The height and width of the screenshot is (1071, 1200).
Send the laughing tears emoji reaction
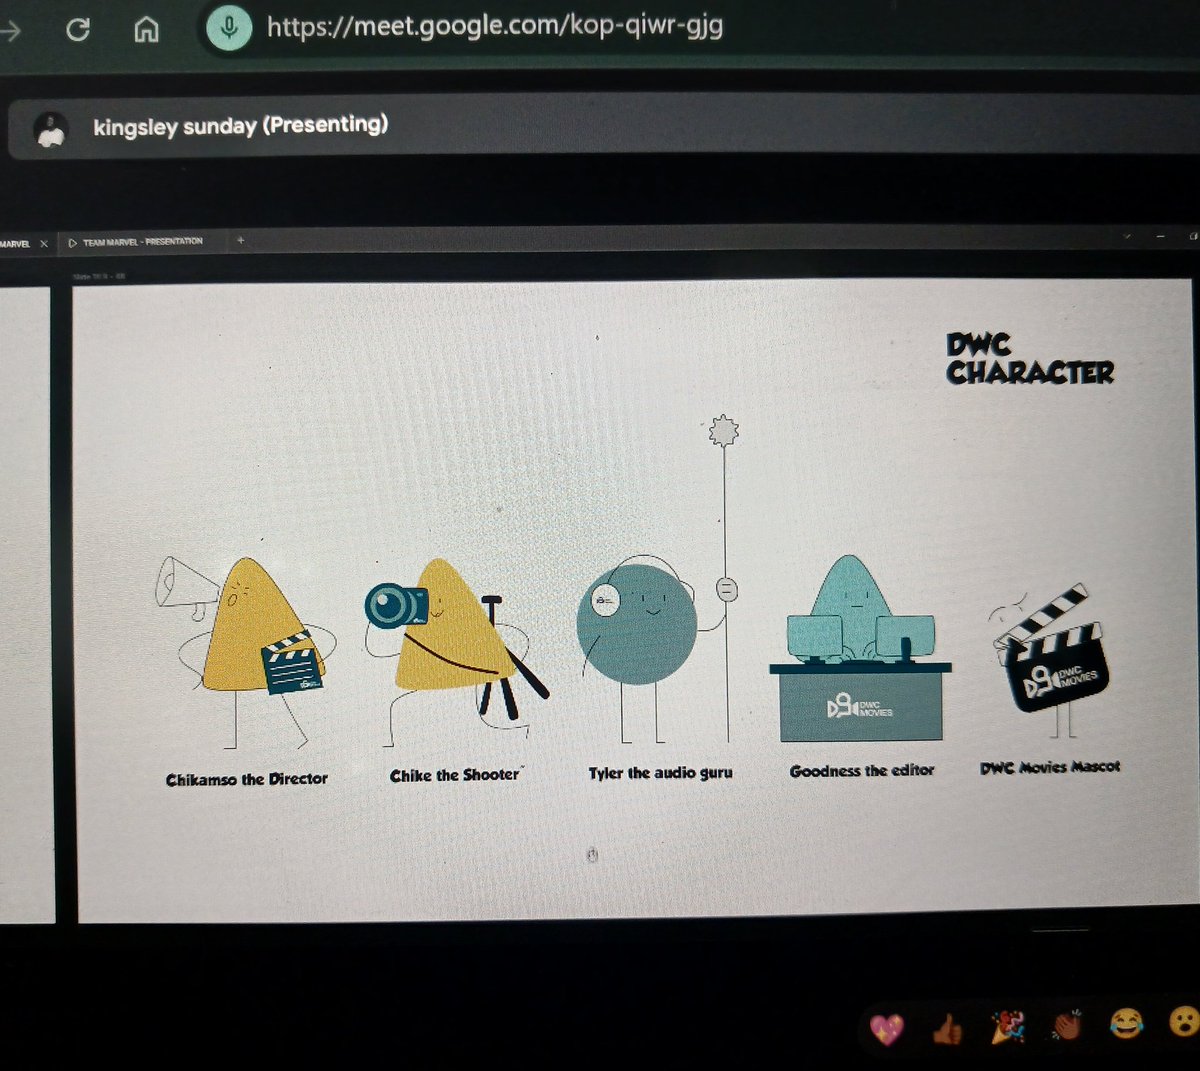tap(1126, 1023)
